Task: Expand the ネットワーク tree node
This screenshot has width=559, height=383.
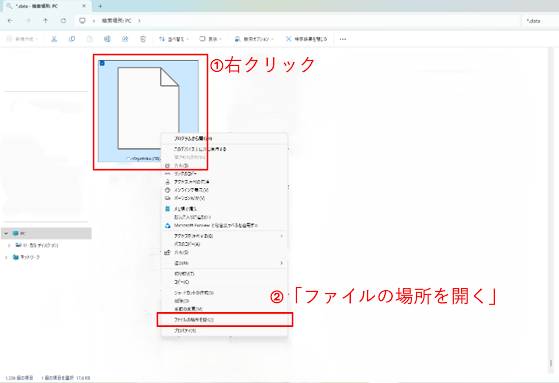Action: (6, 257)
